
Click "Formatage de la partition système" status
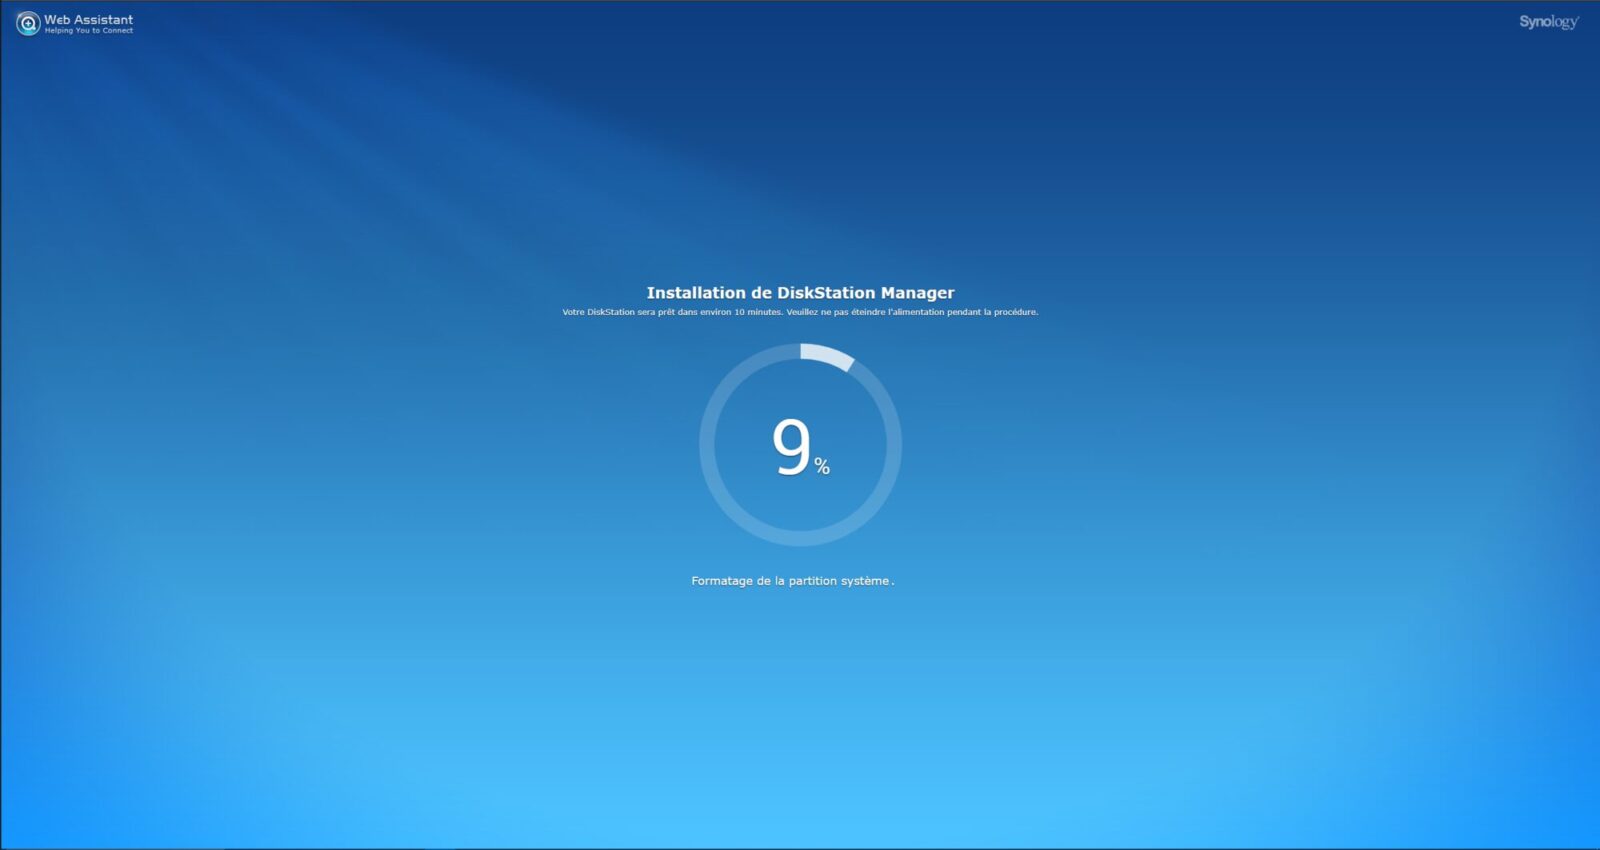(790, 581)
